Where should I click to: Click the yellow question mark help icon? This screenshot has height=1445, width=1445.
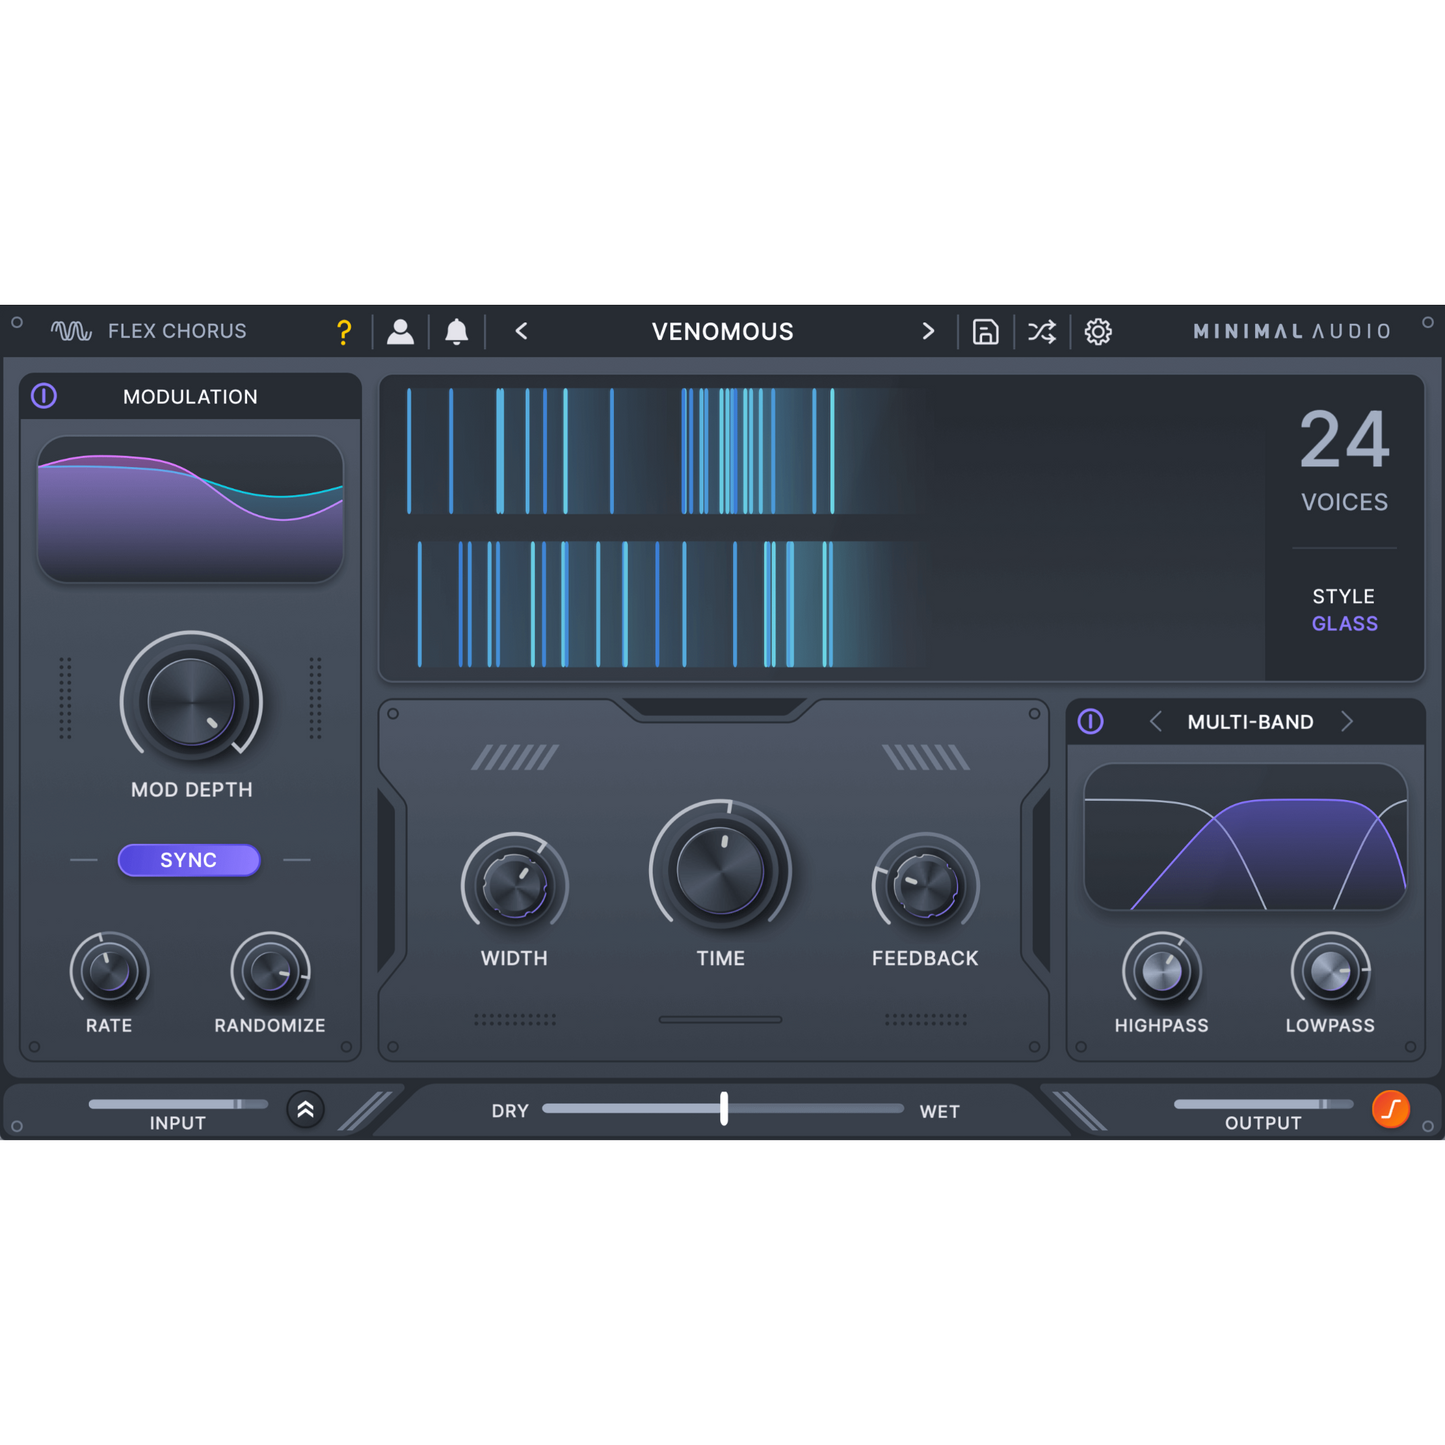coord(344,332)
